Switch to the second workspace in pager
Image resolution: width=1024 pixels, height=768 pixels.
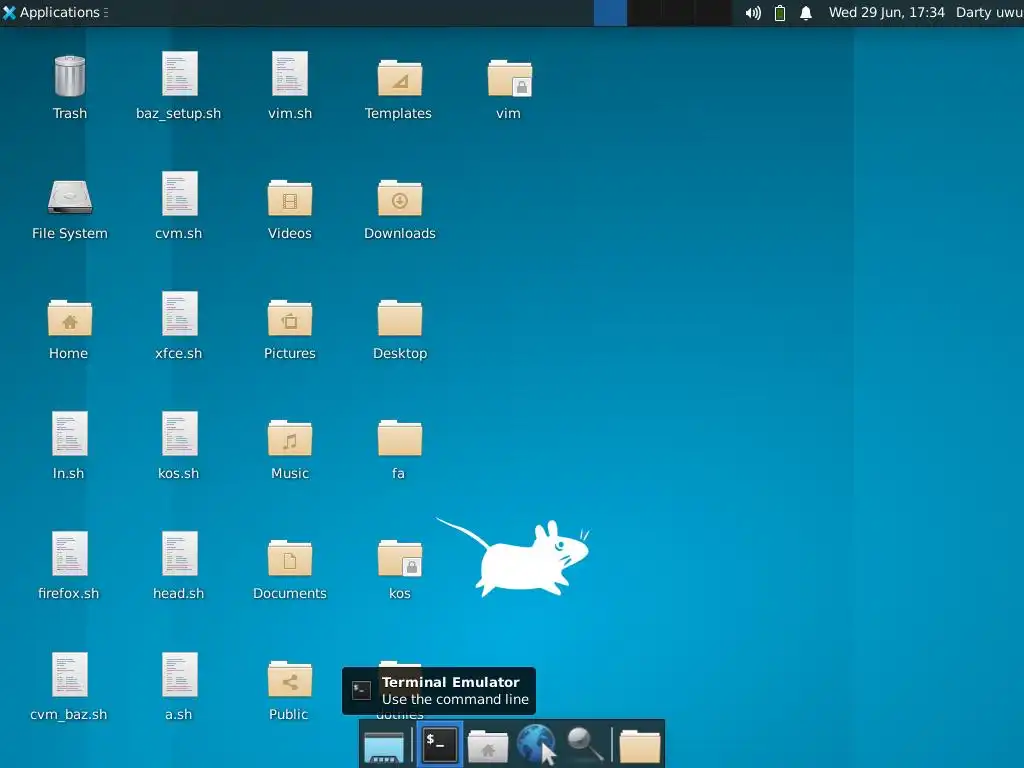click(x=644, y=13)
